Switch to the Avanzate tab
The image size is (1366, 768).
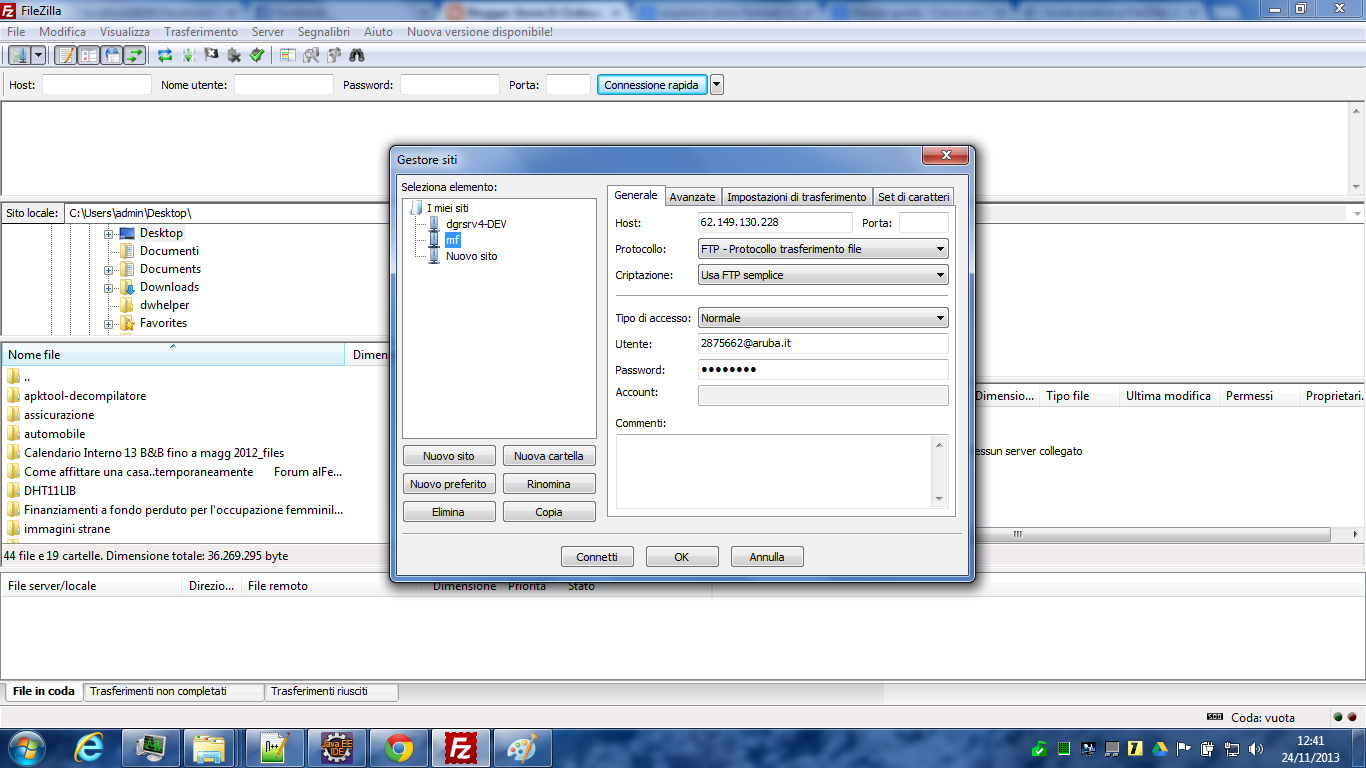click(692, 197)
